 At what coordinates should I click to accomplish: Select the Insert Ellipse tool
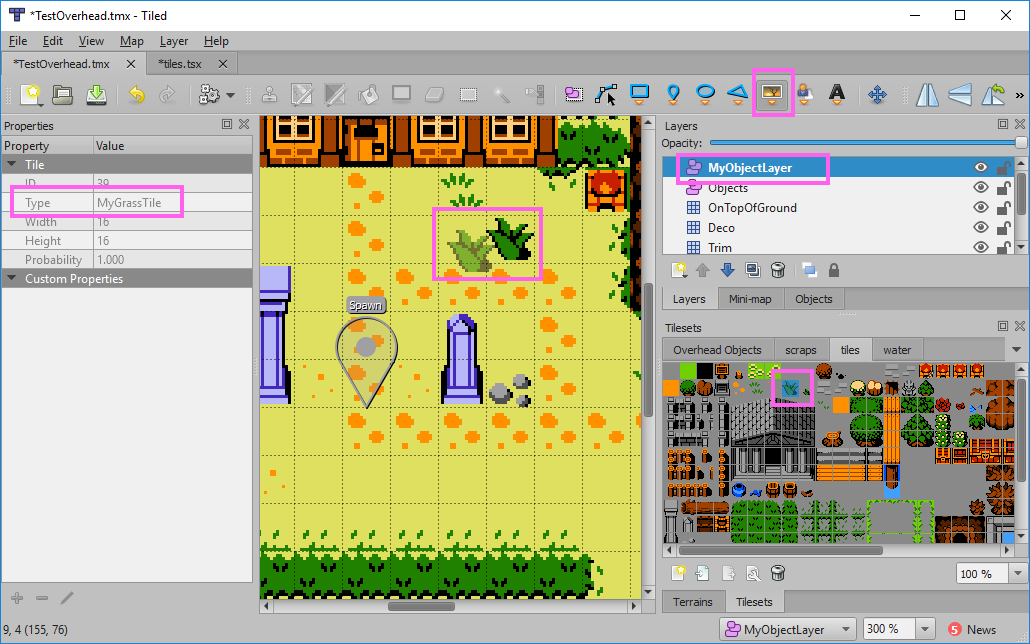point(705,93)
